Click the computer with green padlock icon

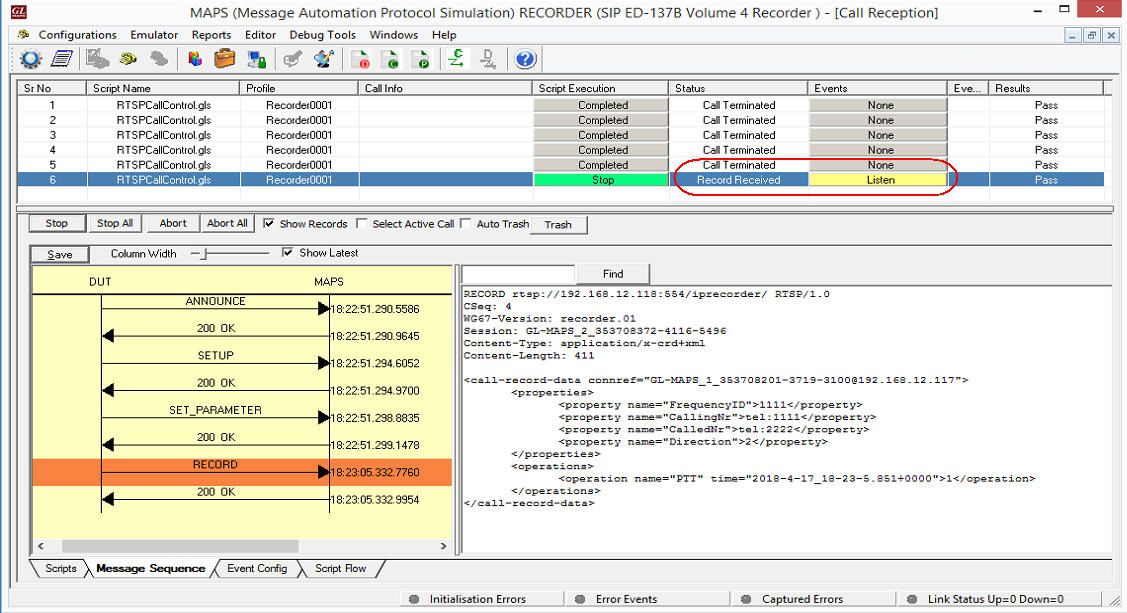pyautogui.click(x=257, y=60)
